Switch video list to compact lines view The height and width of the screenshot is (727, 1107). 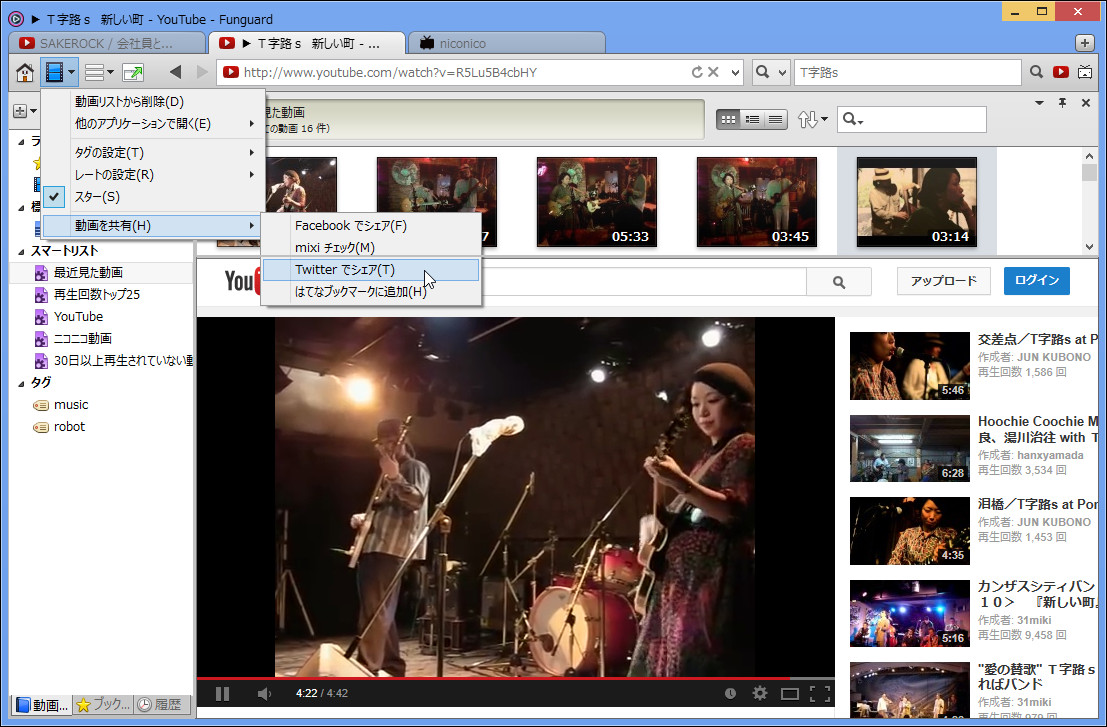pos(775,119)
